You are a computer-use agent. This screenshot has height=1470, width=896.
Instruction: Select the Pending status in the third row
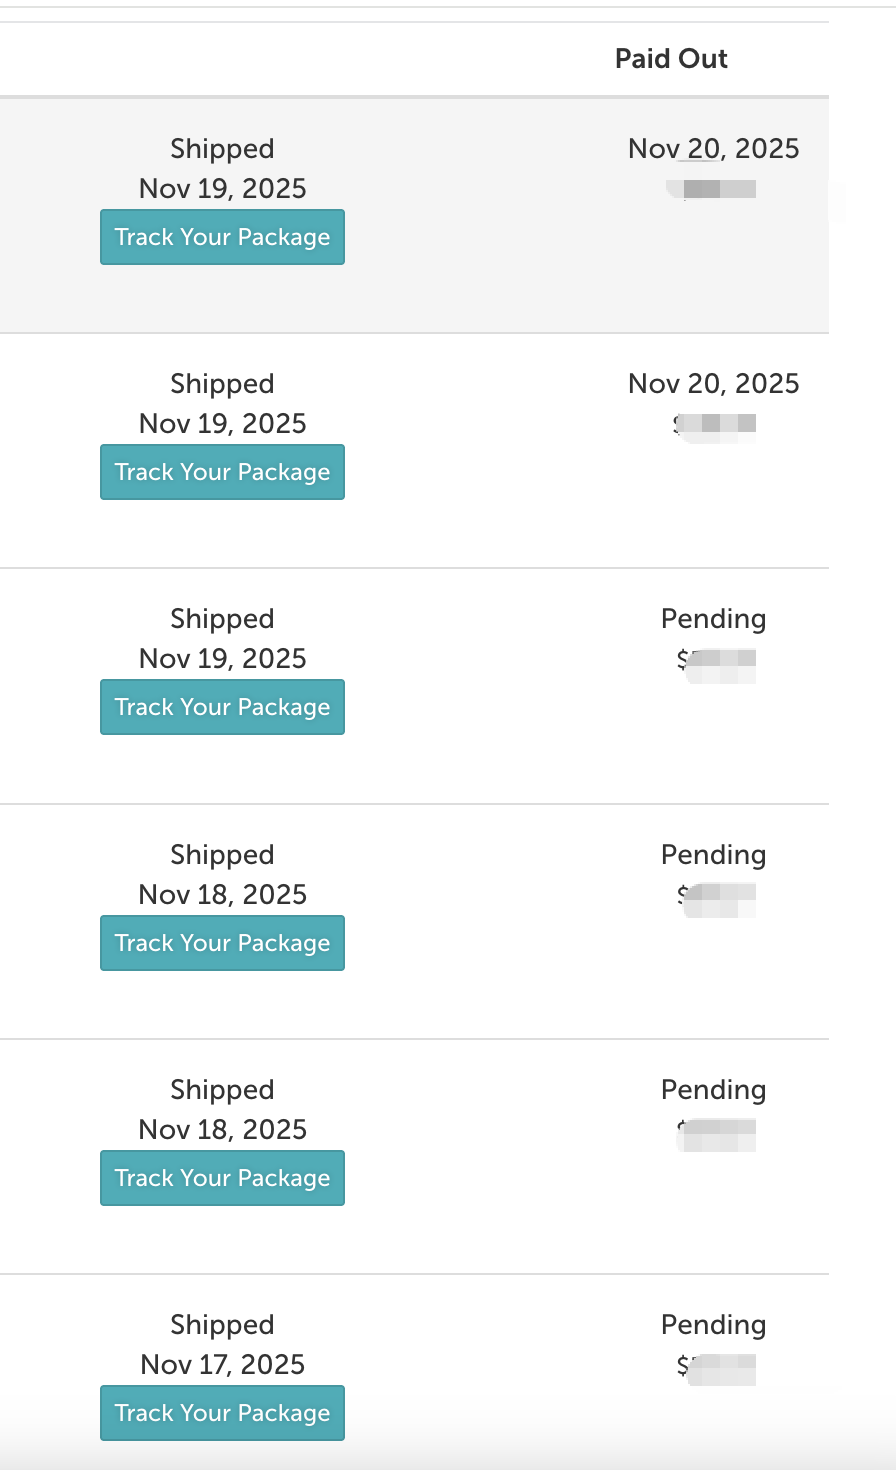tap(713, 619)
